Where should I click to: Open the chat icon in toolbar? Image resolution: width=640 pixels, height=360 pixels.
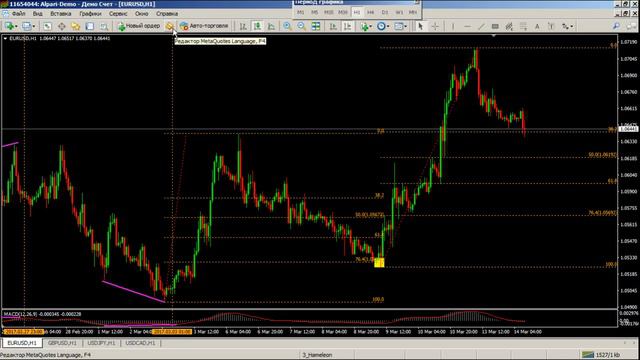click(631, 26)
